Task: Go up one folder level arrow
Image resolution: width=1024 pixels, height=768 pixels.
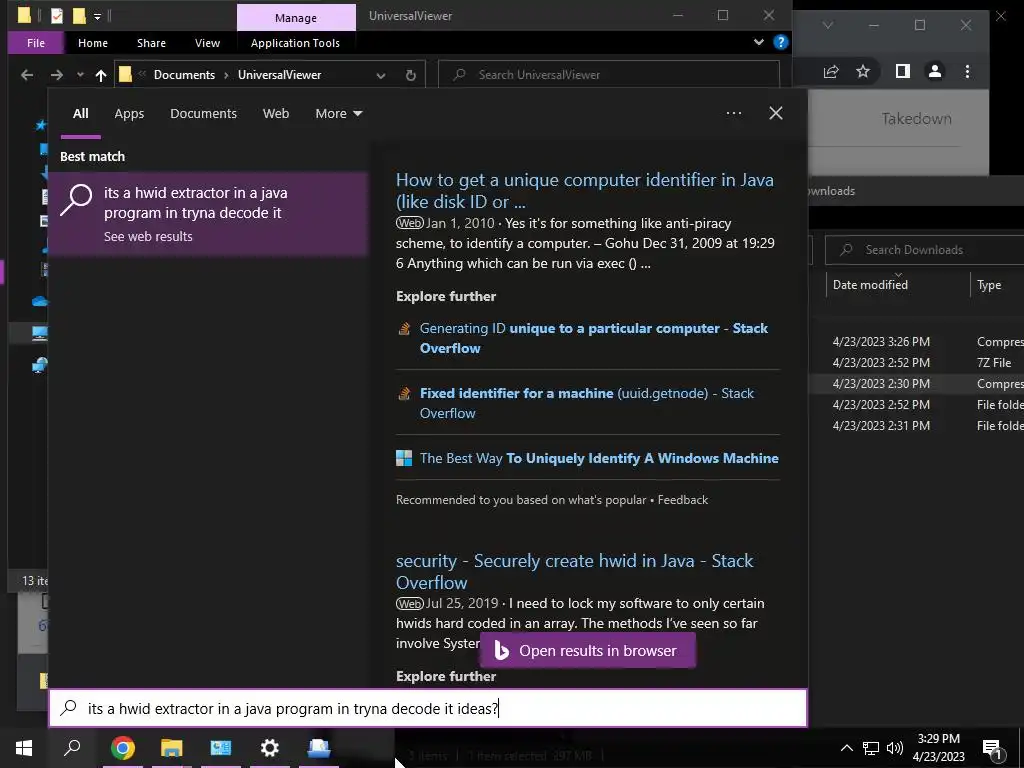Action: coord(101,75)
